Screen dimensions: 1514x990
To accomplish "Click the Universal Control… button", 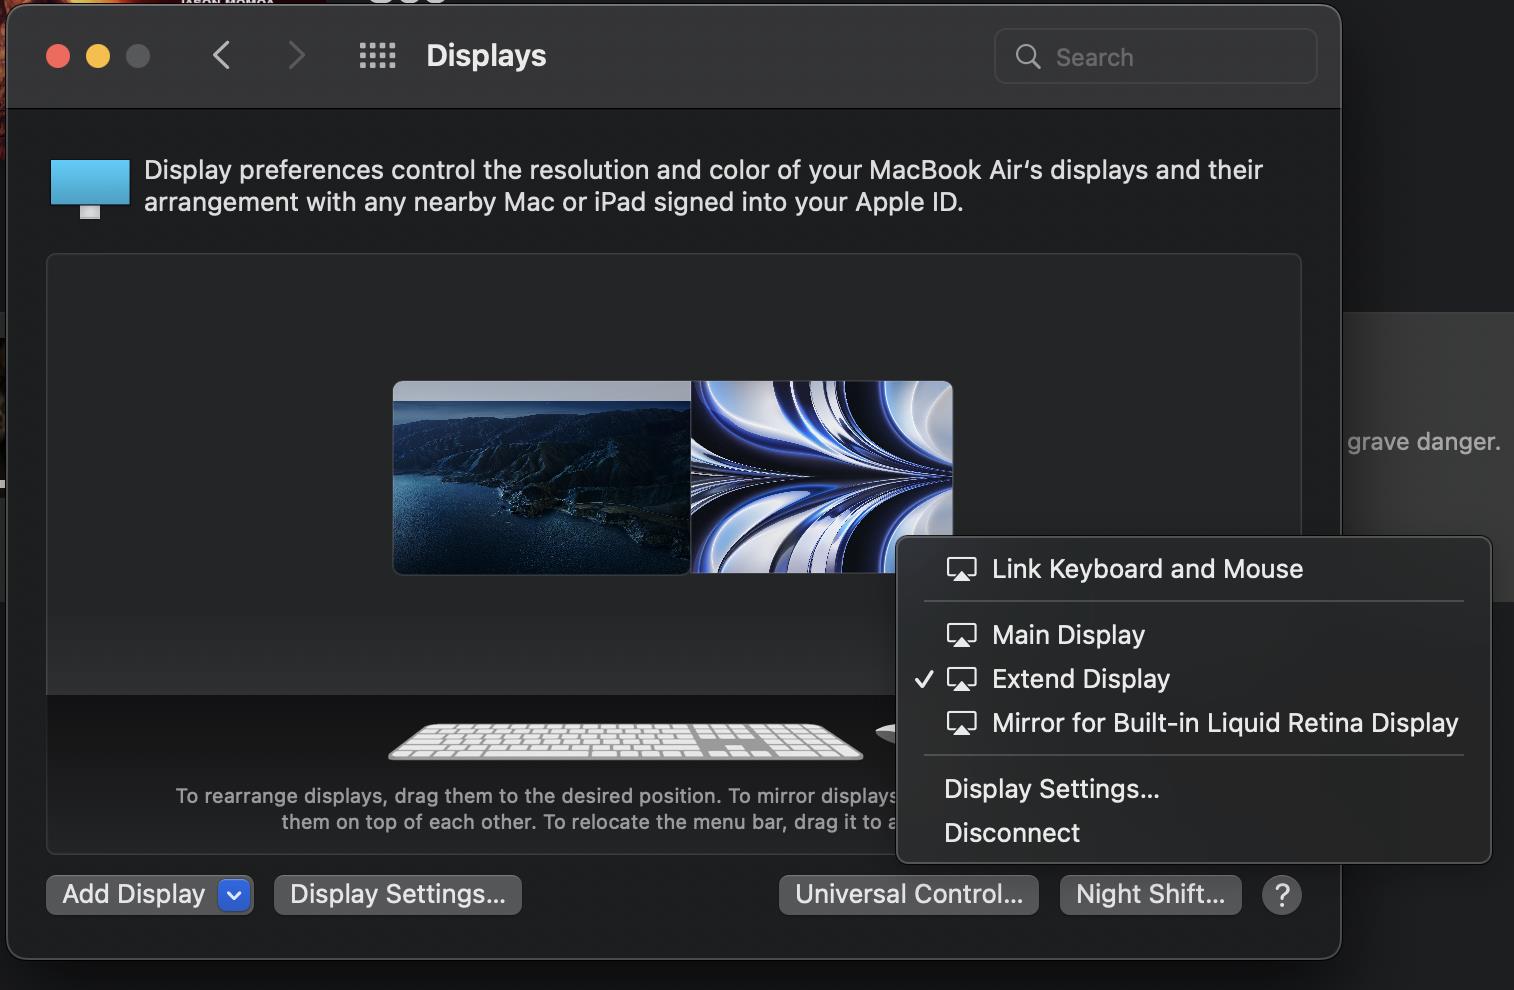I will click(x=908, y=895).
